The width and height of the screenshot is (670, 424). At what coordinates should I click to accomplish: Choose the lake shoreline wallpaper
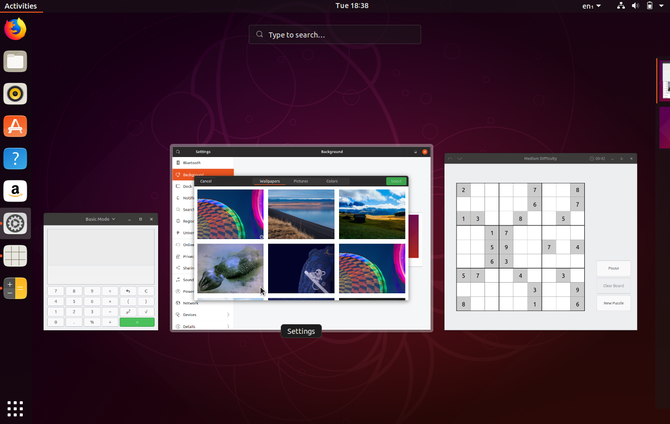(301, 214)
